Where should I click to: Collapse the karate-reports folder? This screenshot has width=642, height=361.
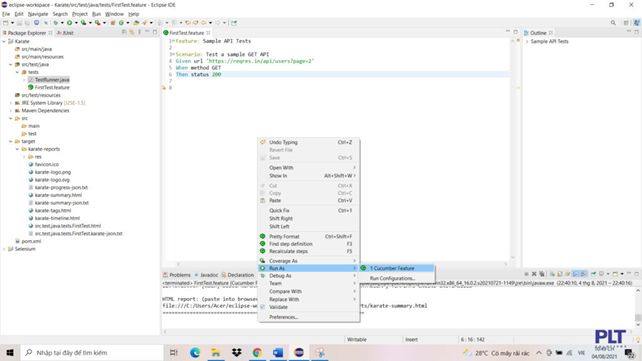click(x=18, y=149)
